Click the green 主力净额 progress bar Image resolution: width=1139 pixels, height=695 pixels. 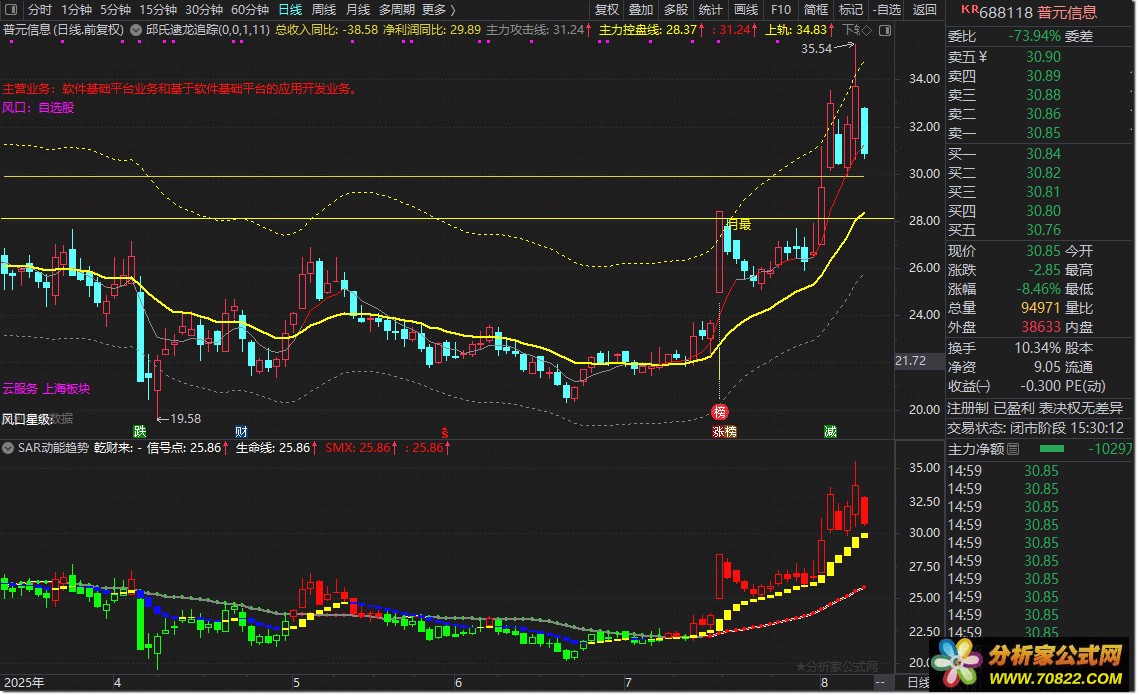pos(1052,449)
